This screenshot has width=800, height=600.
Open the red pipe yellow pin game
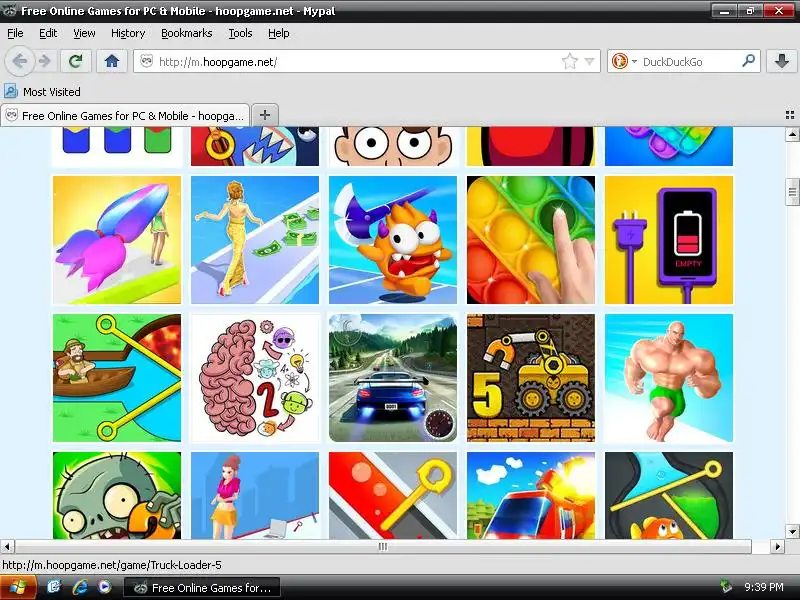coord(393,495)
